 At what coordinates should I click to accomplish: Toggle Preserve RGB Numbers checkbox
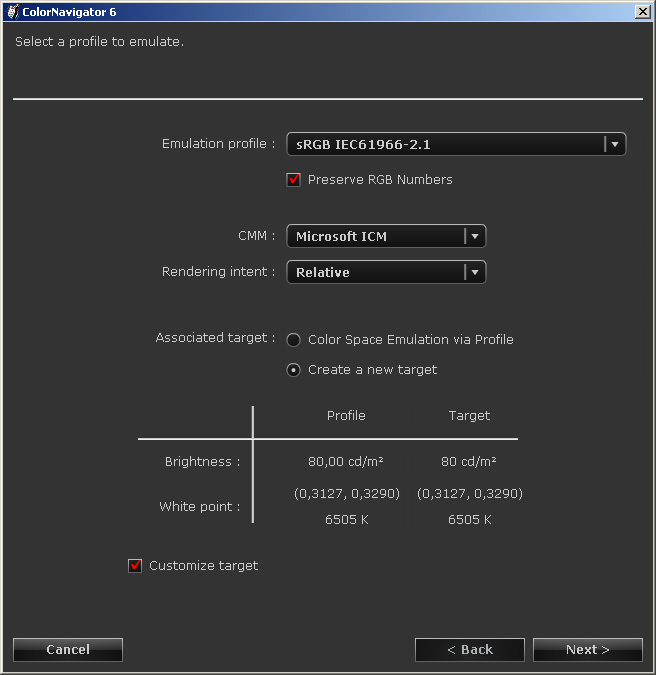tap(294, 180)
